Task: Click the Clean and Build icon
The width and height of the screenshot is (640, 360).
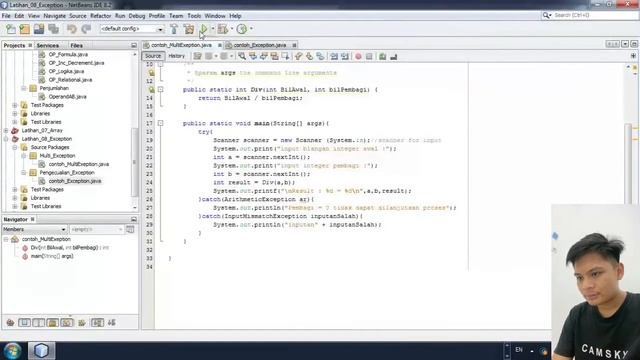Action: pos(189,29)
